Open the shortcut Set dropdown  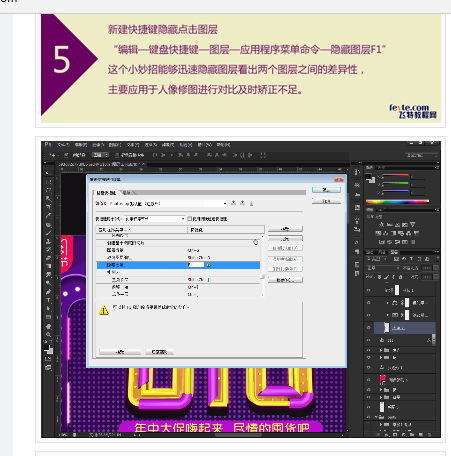click(x=168, y=203)
